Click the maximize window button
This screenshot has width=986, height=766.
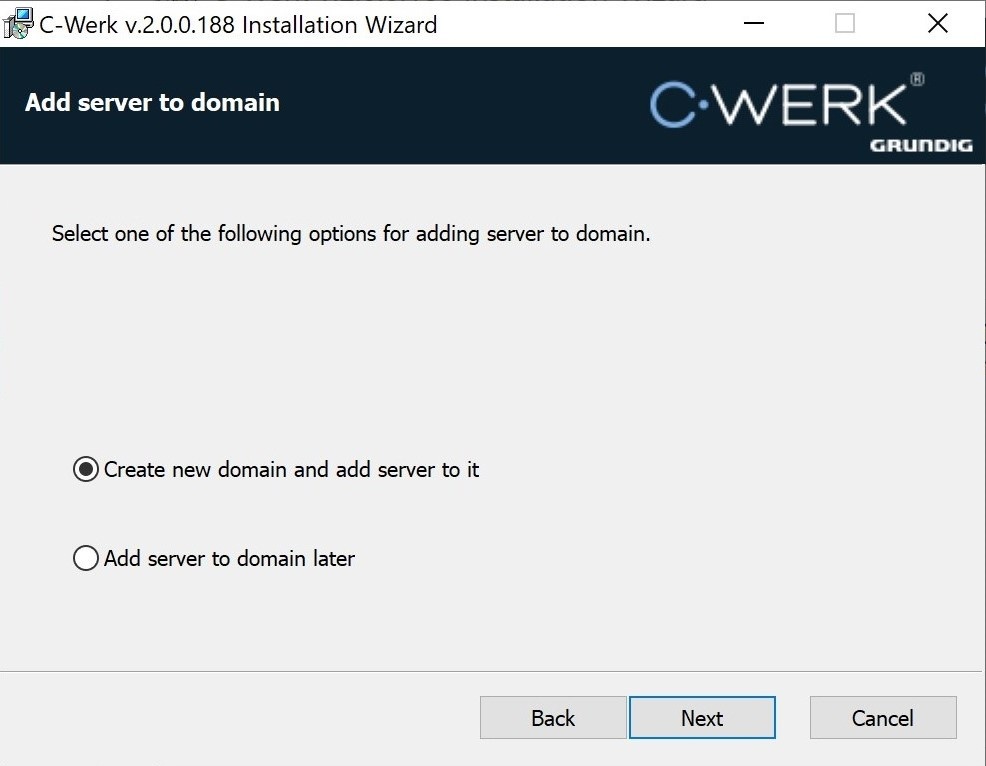point(845,24)
